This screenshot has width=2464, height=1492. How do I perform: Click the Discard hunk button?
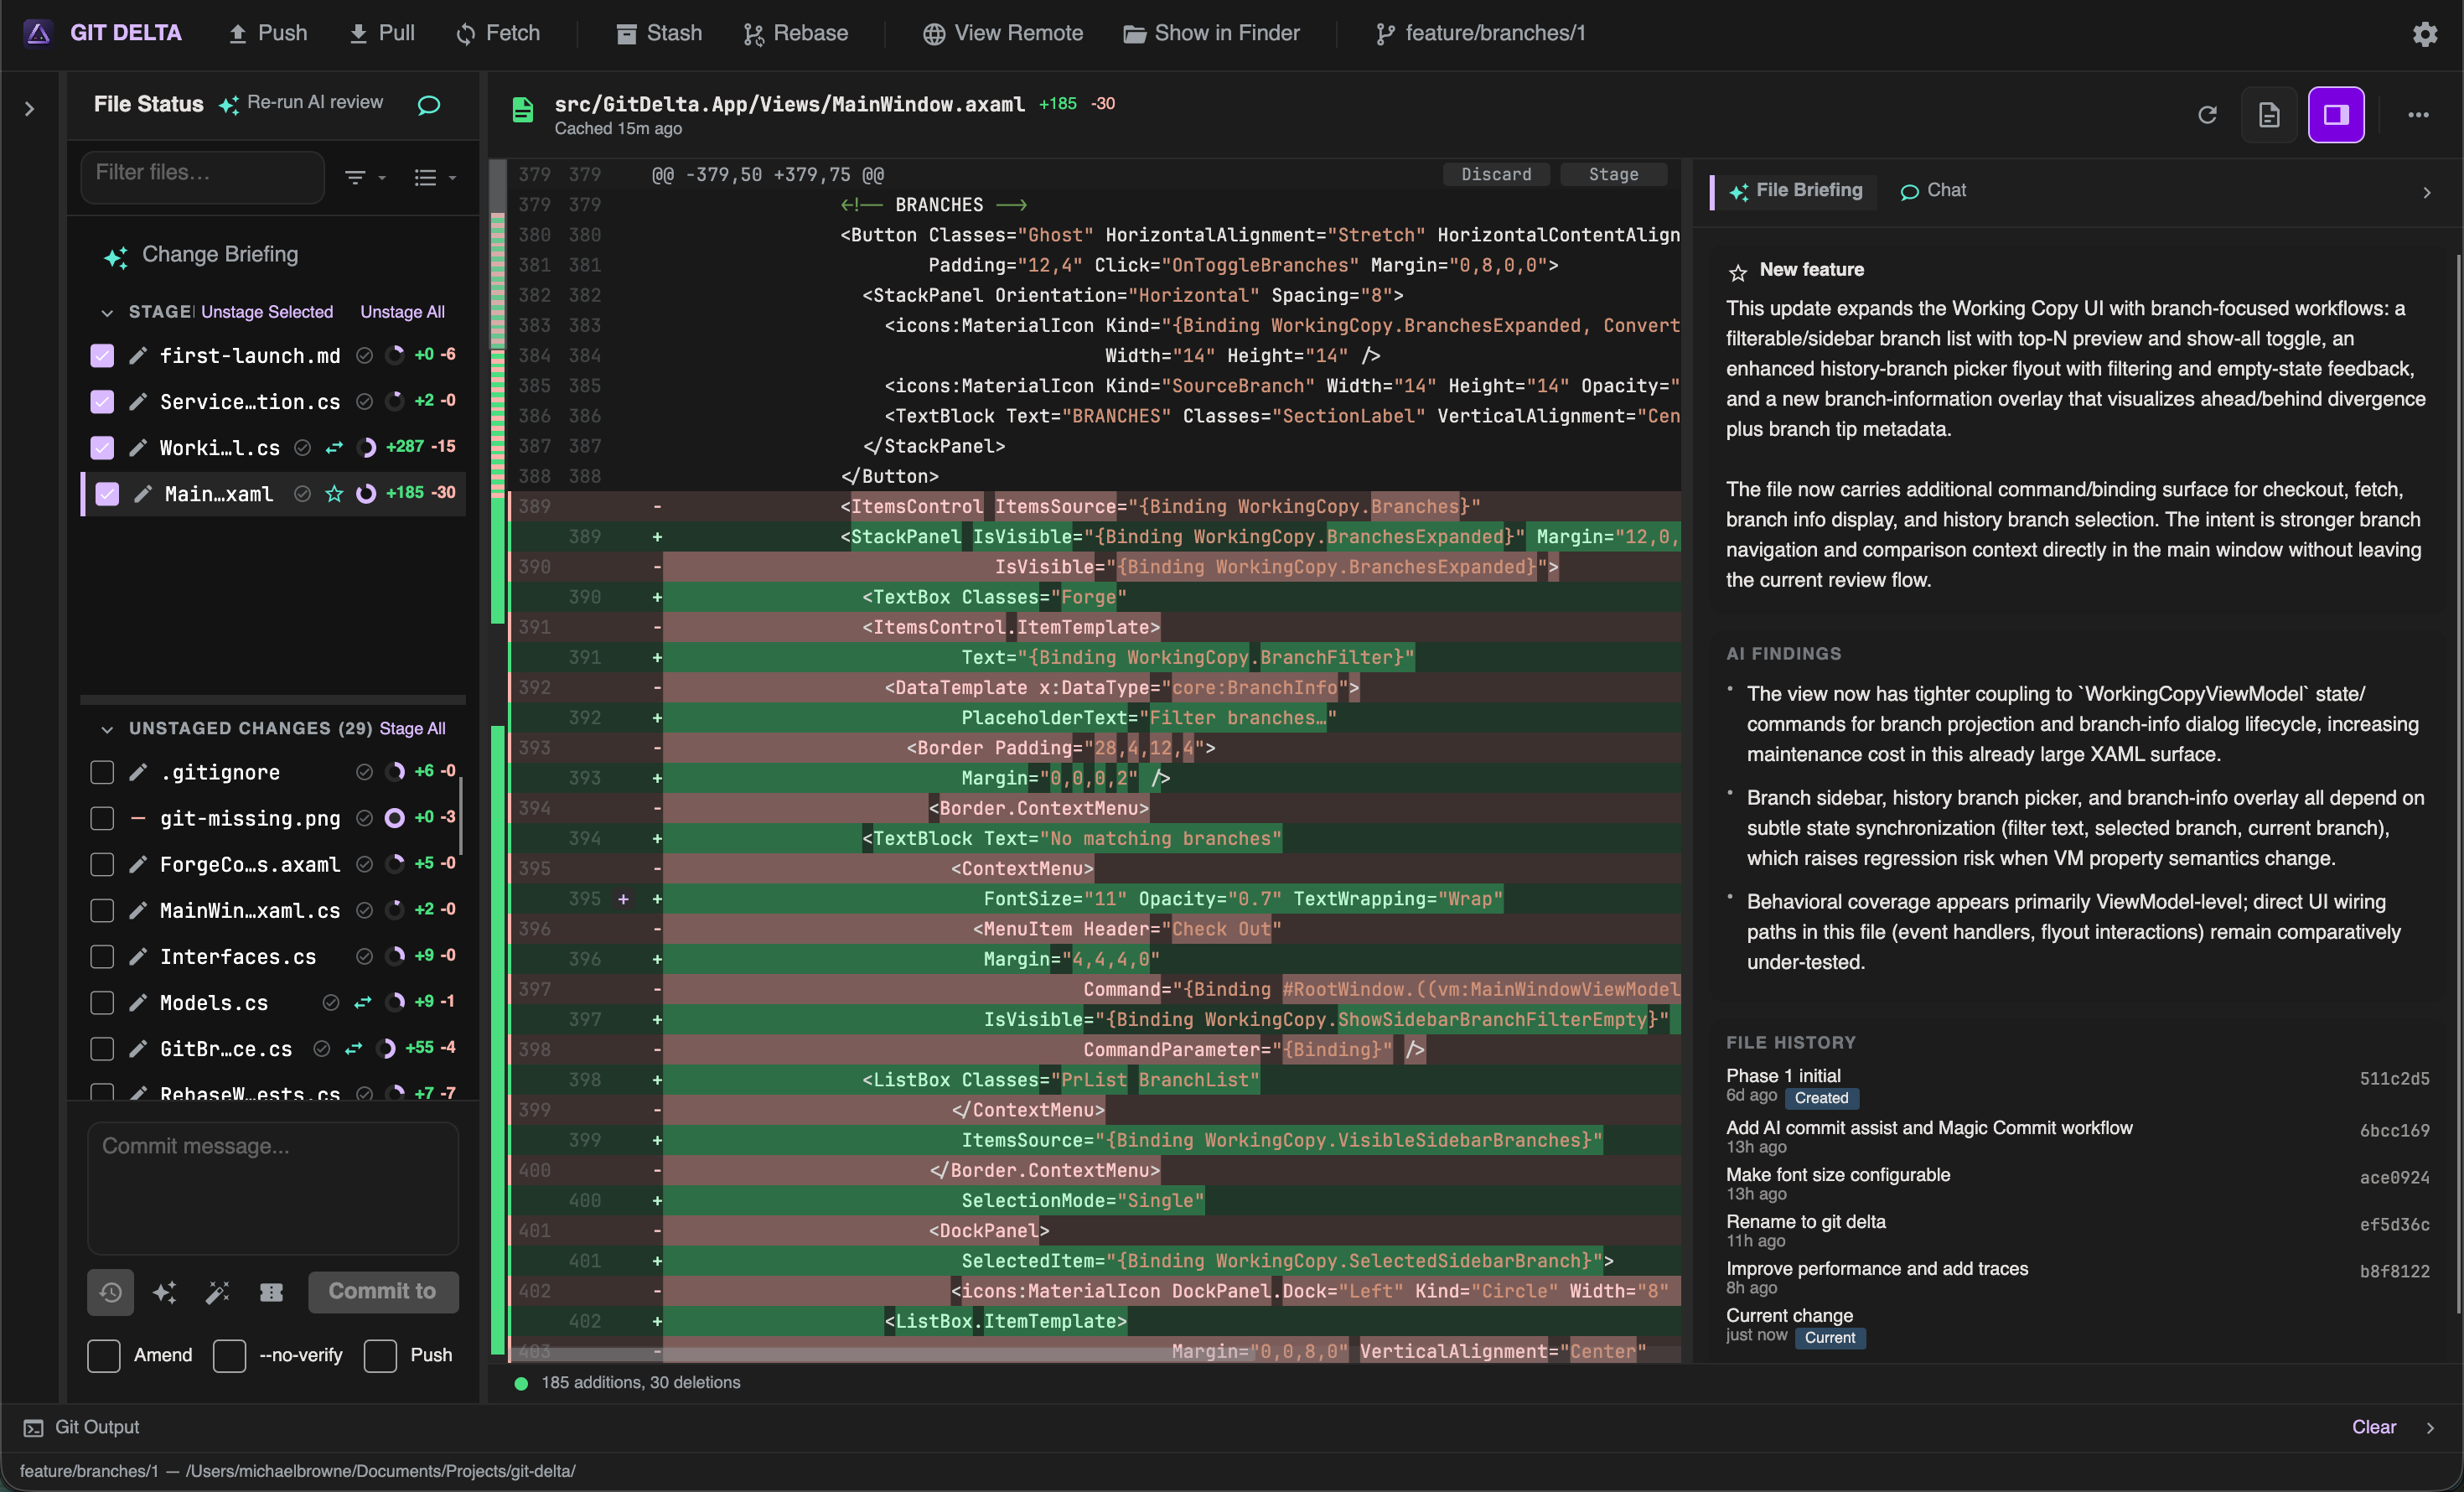pos(1496,175)
